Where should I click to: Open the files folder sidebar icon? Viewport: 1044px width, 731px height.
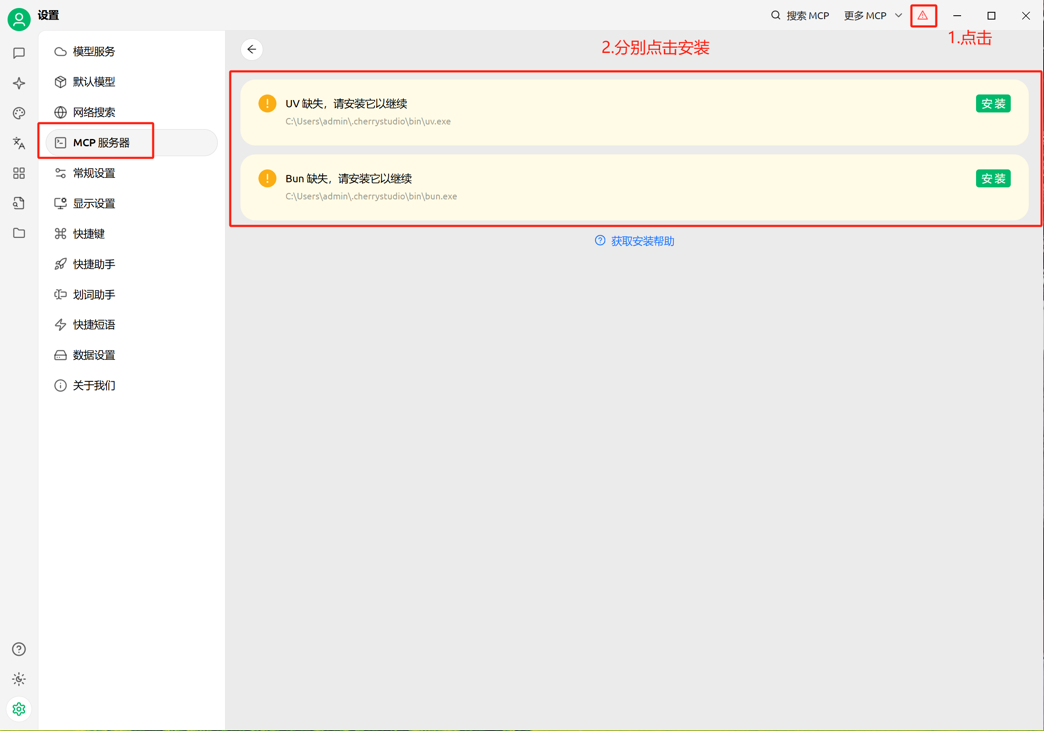[19, 233]
